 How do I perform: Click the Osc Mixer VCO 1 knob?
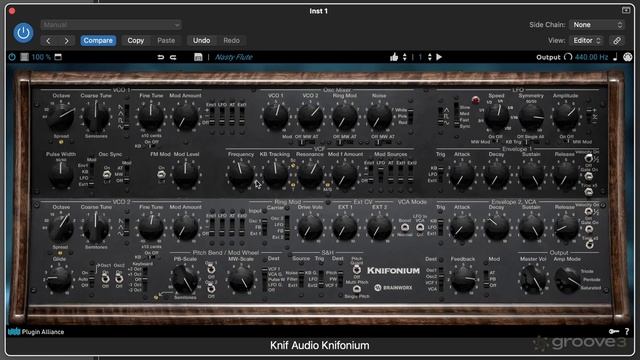[x=276, y=116]
